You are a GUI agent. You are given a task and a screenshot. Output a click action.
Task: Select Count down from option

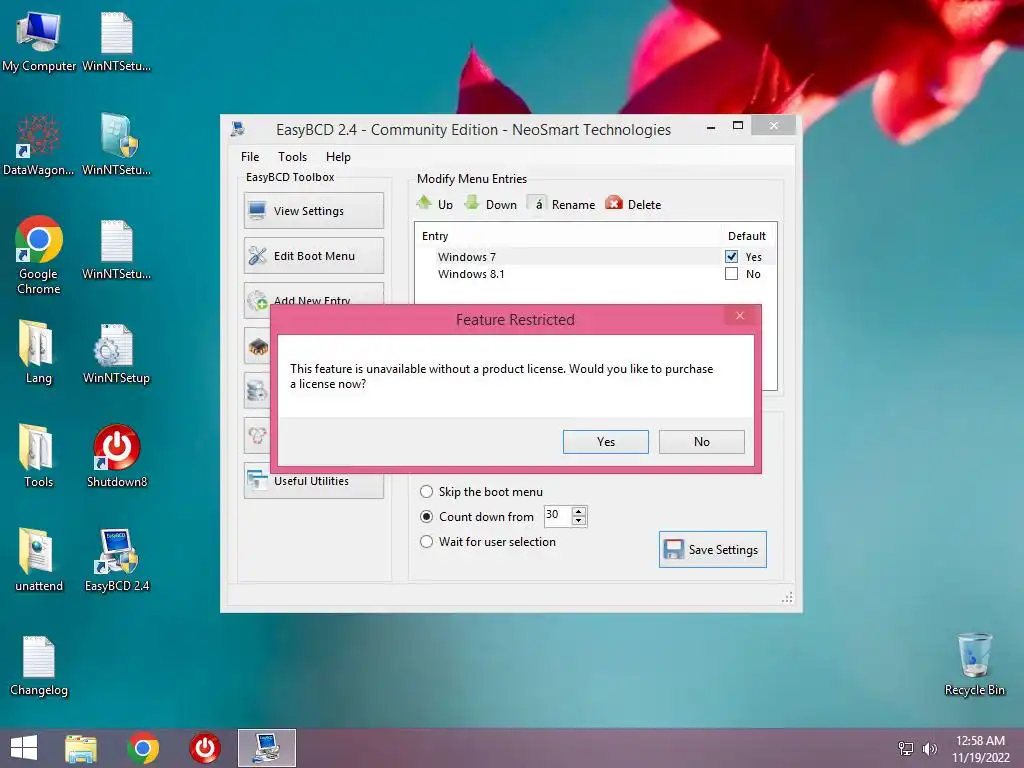tap(477, 517)
